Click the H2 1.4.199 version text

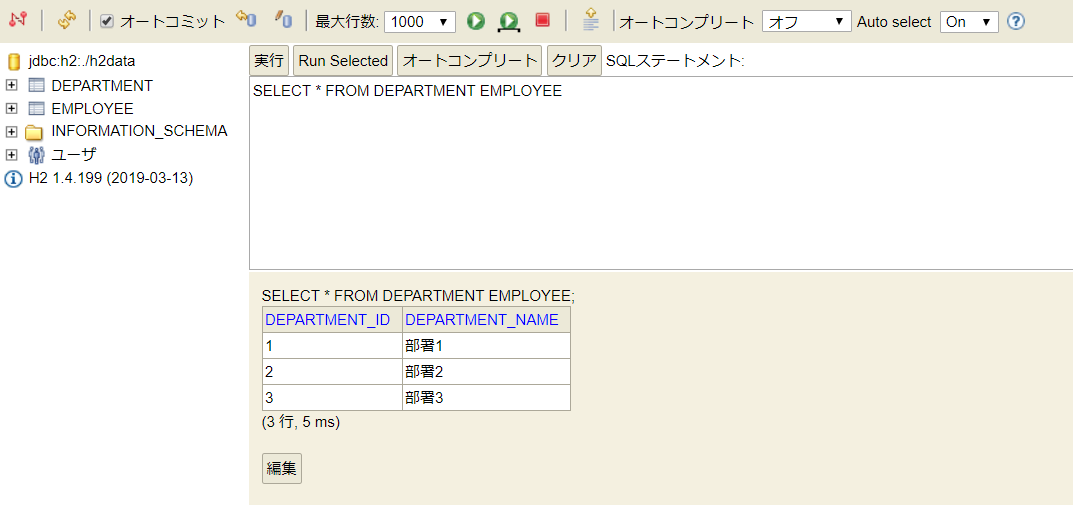tap(111, 179)
